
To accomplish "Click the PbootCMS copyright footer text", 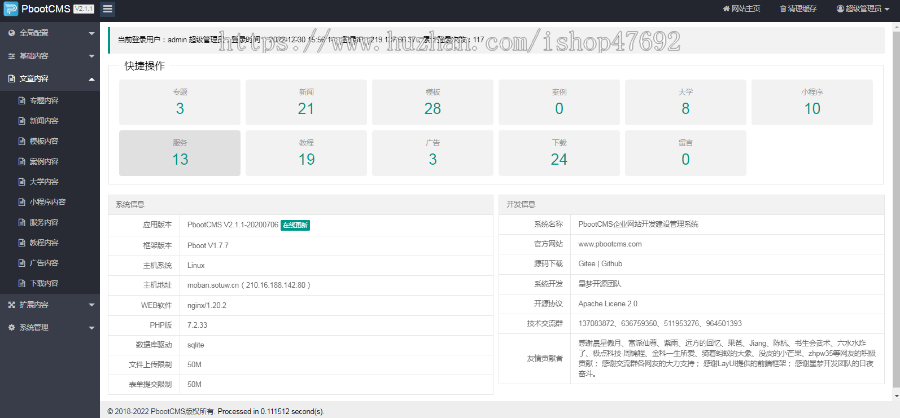I will [x=216, y=412].
